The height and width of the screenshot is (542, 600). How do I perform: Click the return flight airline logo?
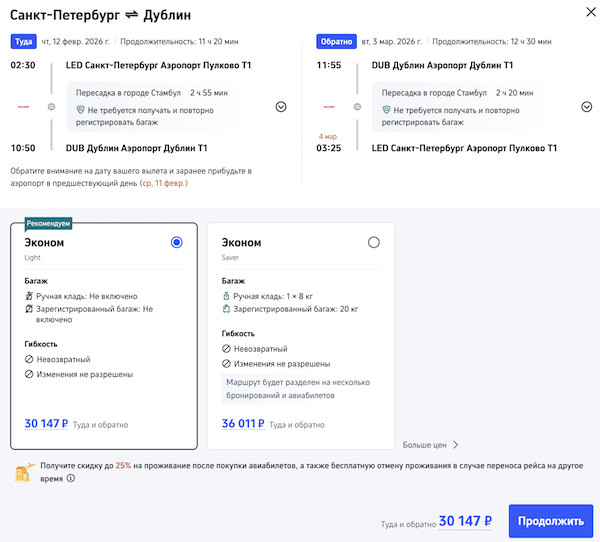[x=329, y=105]
